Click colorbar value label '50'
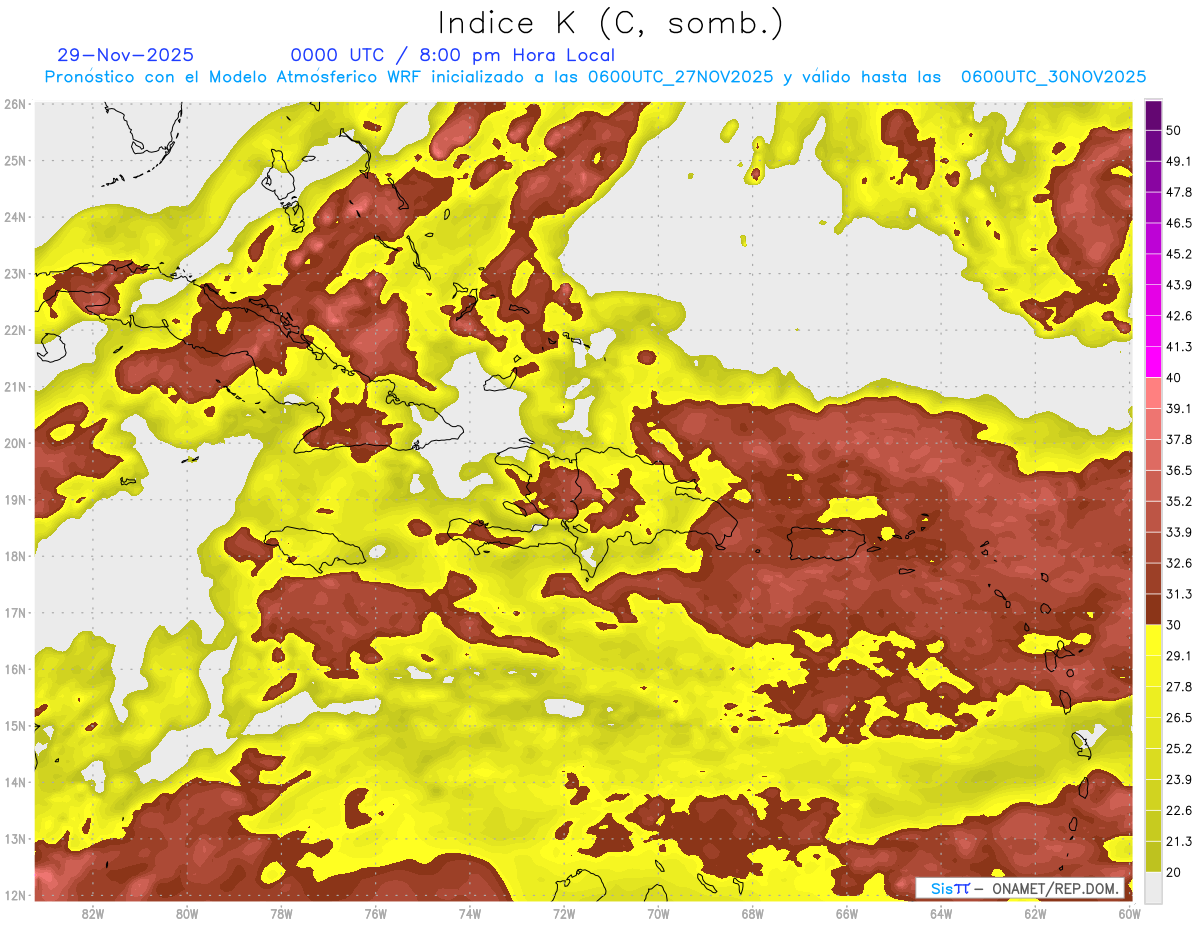This screenshot has width=1200, height=927. pos(1174,131)
